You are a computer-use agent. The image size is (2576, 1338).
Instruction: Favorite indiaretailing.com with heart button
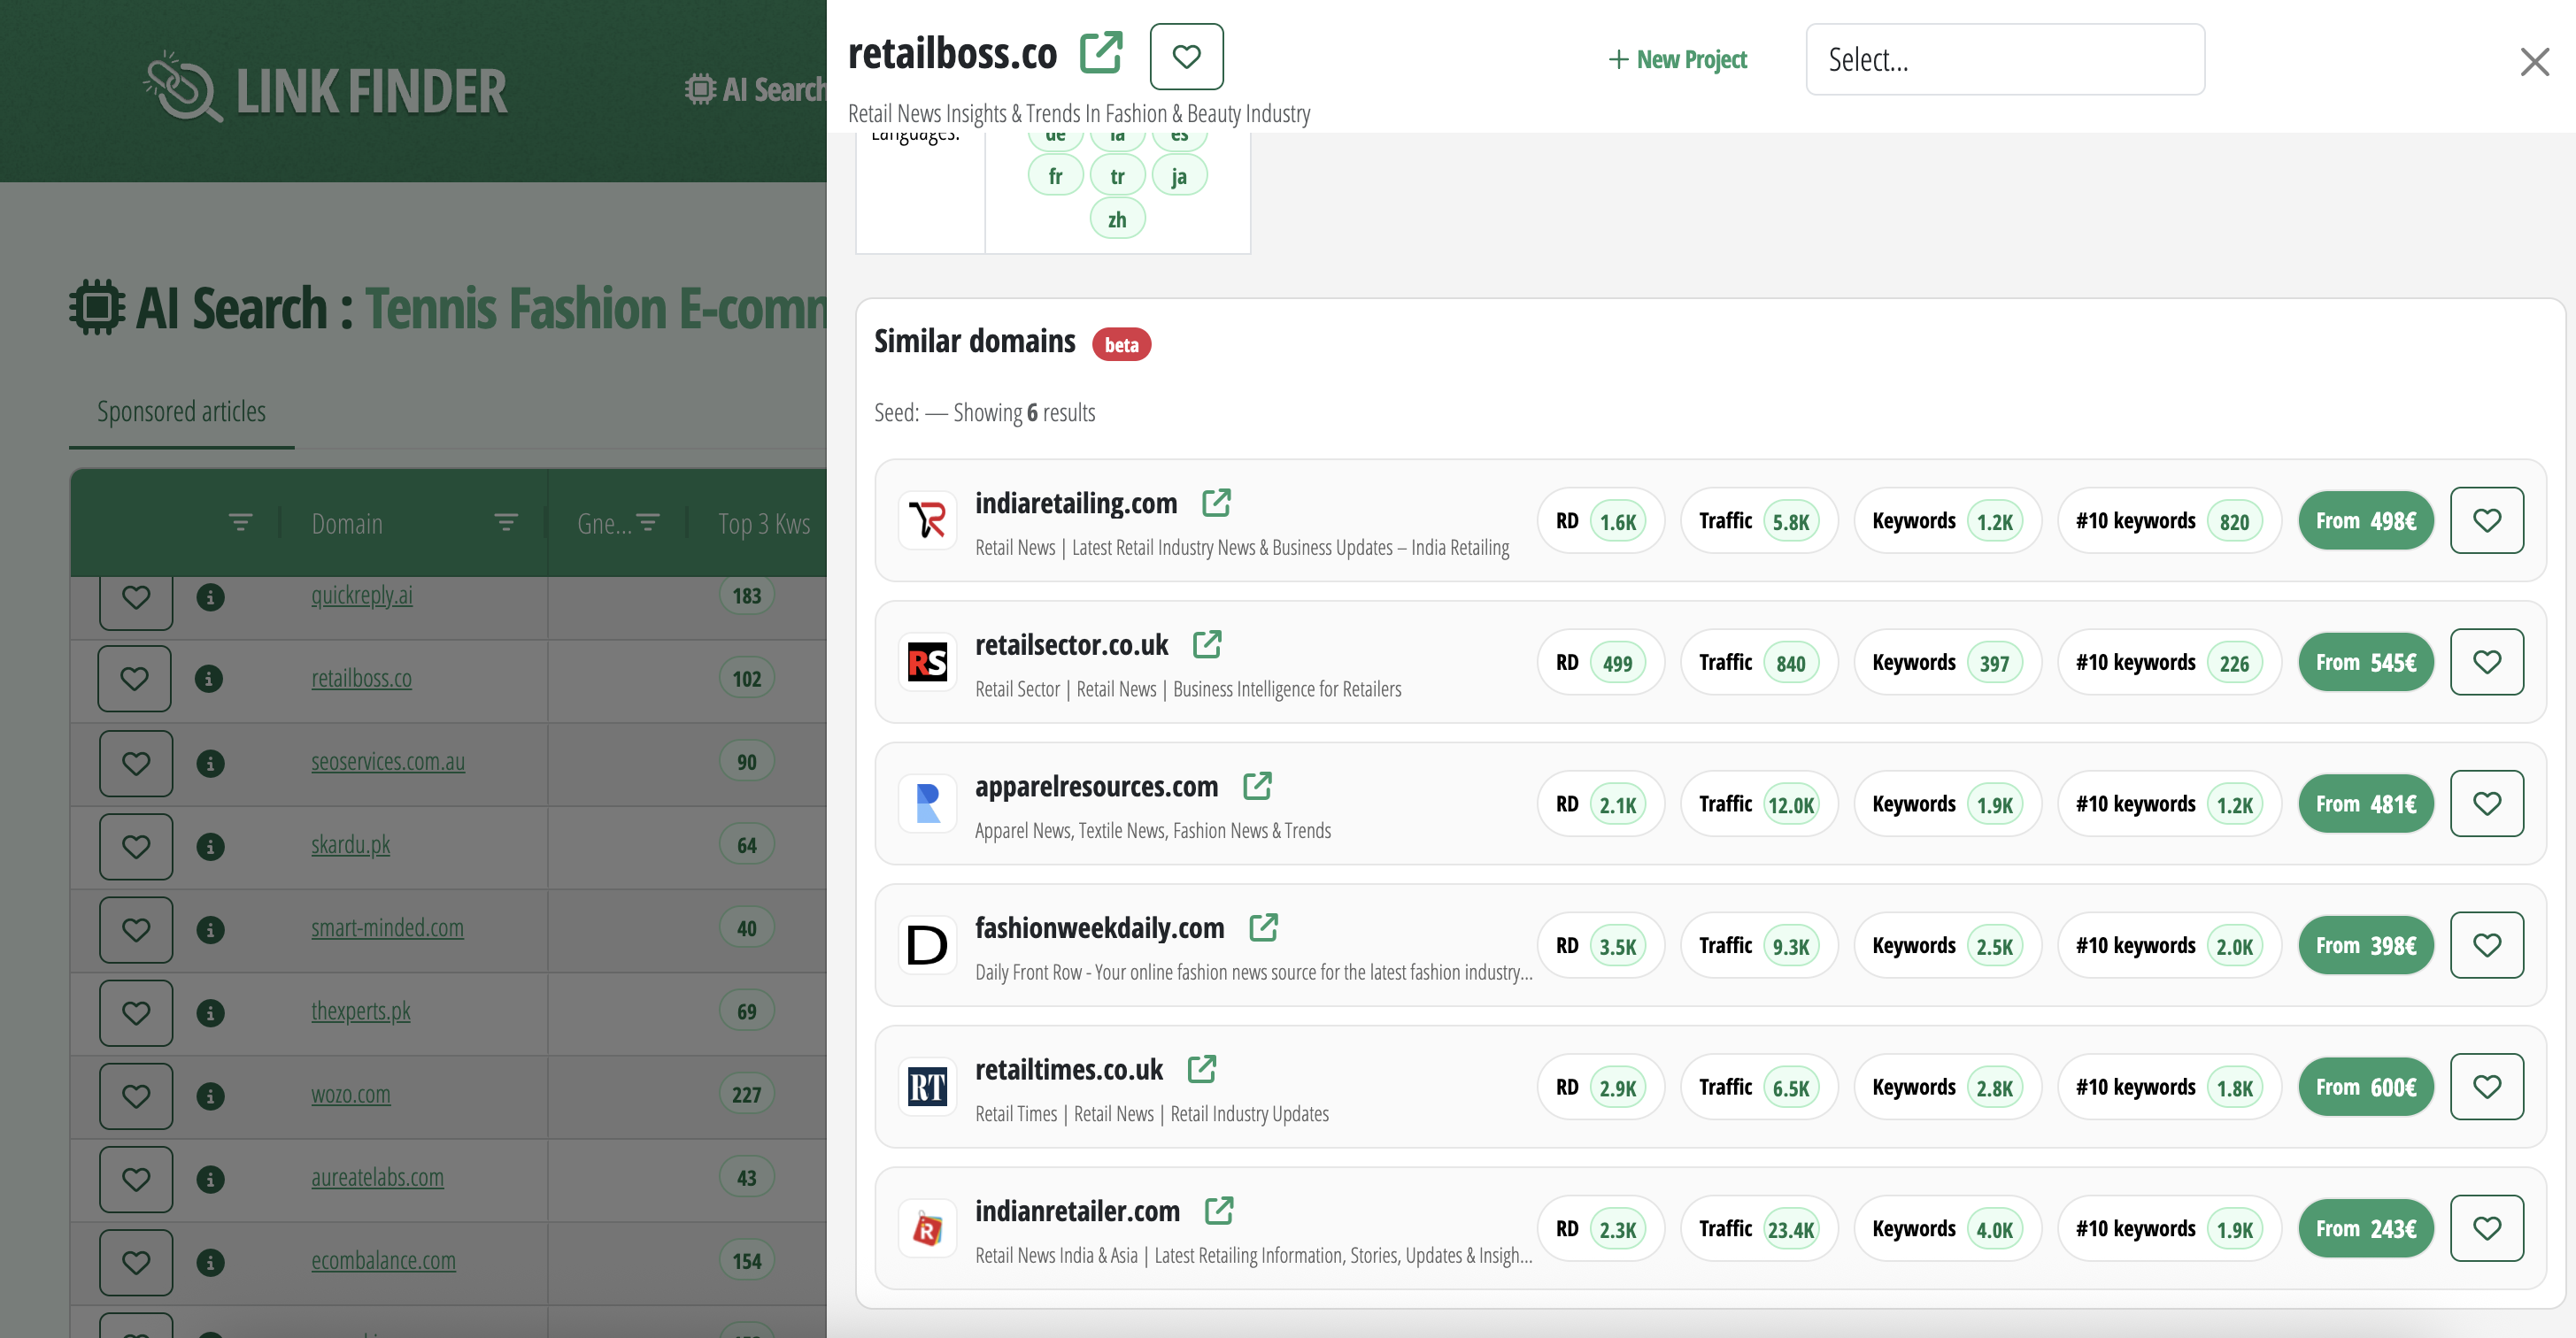pyautogui.click(x=2486, y=520)
